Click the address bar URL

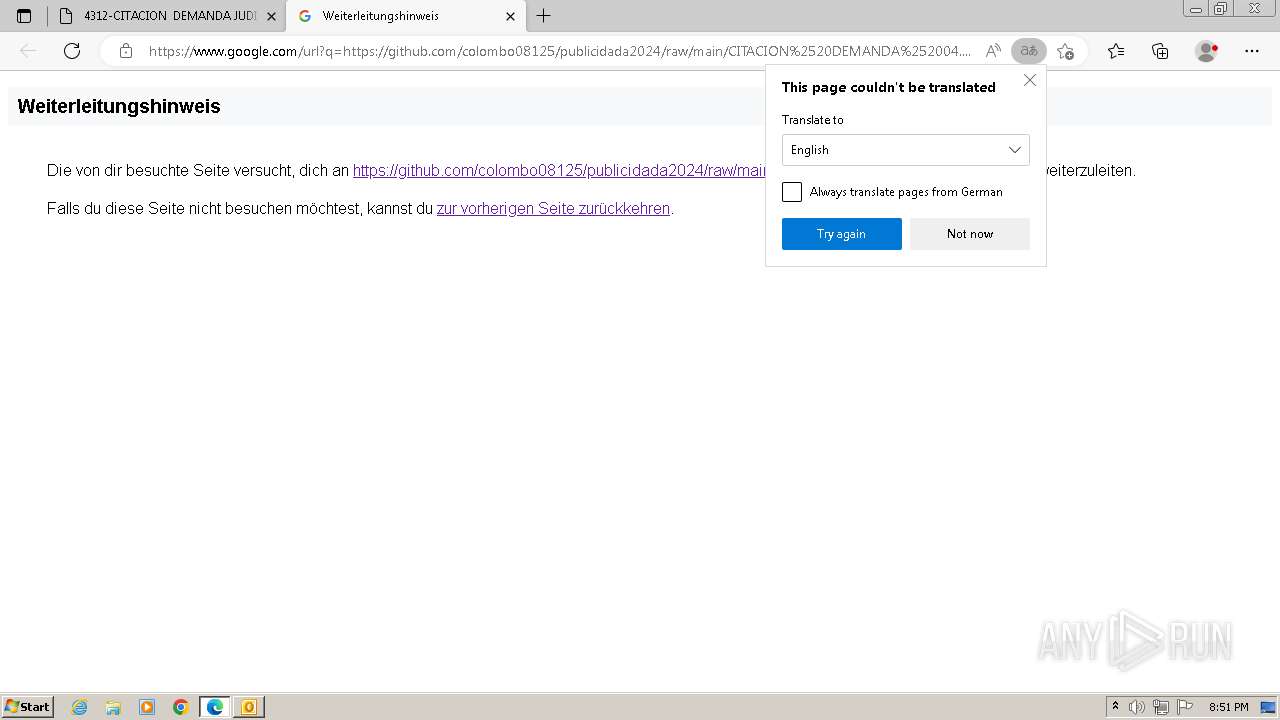pyautogui.click(x=560, y=51)
